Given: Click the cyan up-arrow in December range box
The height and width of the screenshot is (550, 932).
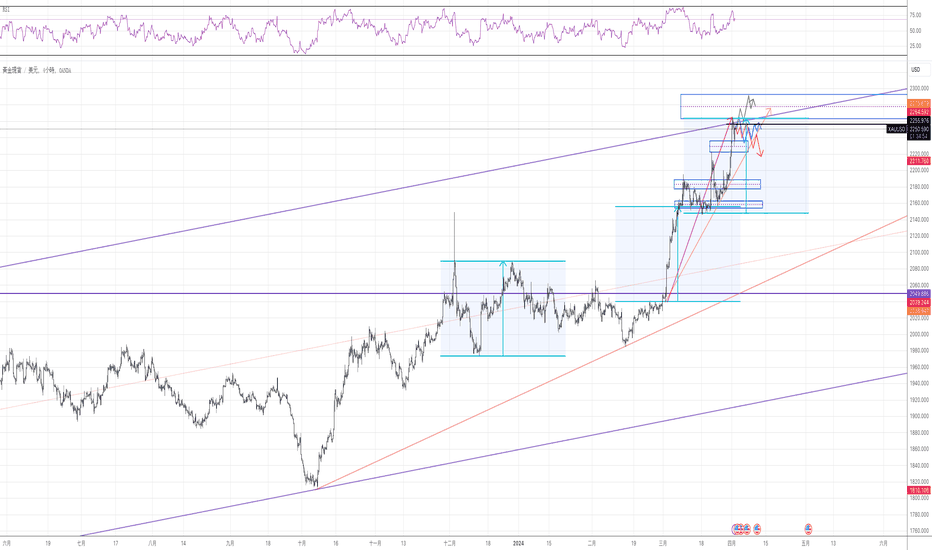Looking at the screenshot, I should click(x=503, y=264).
